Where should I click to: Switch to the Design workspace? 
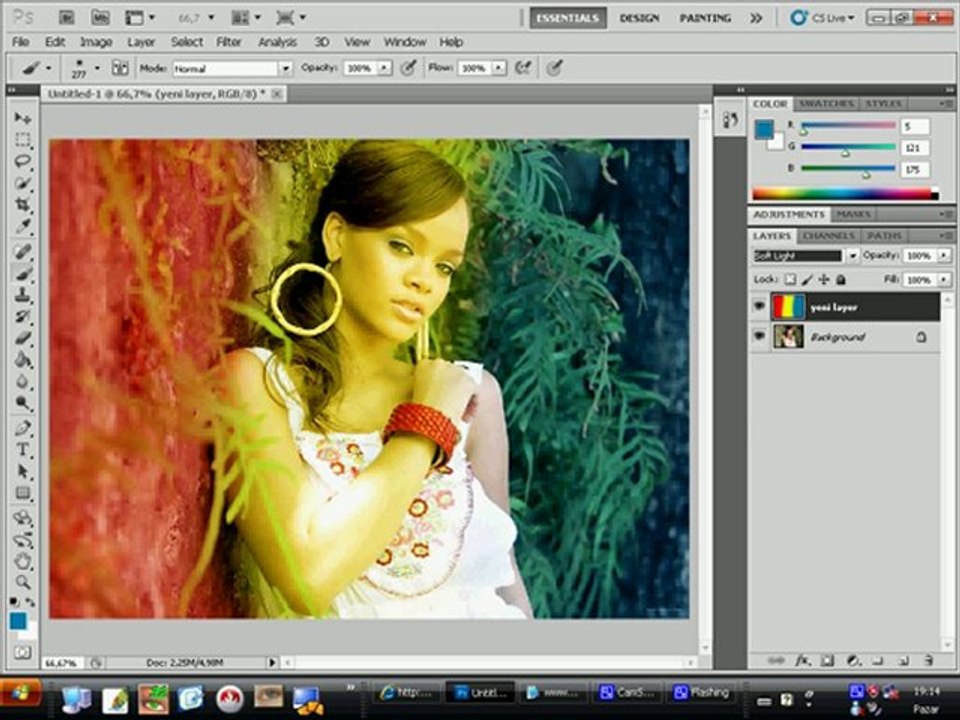pyautogui.click(x=639, y=18)
